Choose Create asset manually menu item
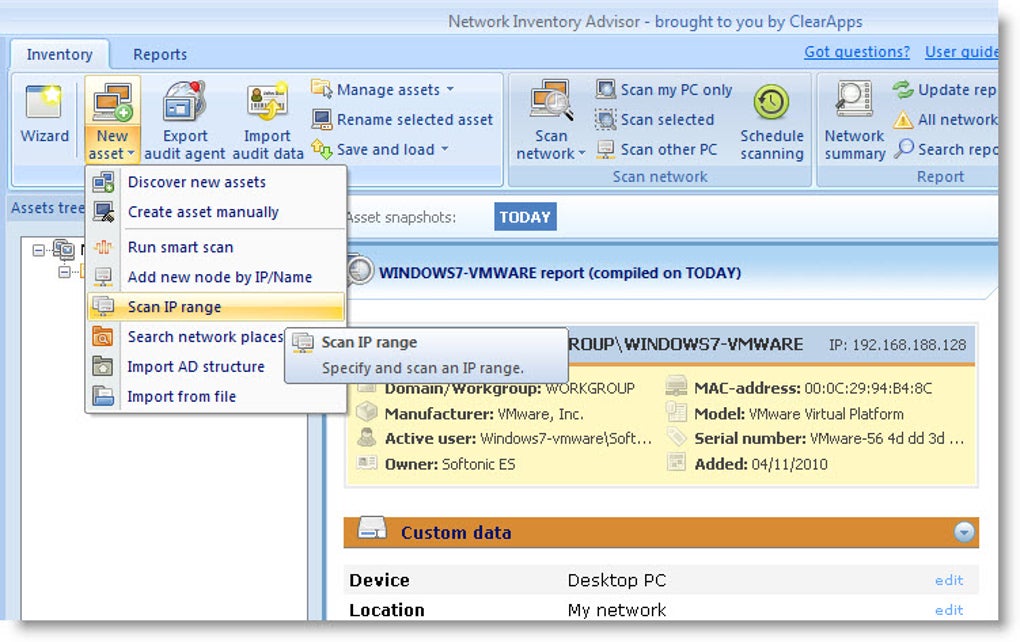1020x642 pixels. click(216, 212)
